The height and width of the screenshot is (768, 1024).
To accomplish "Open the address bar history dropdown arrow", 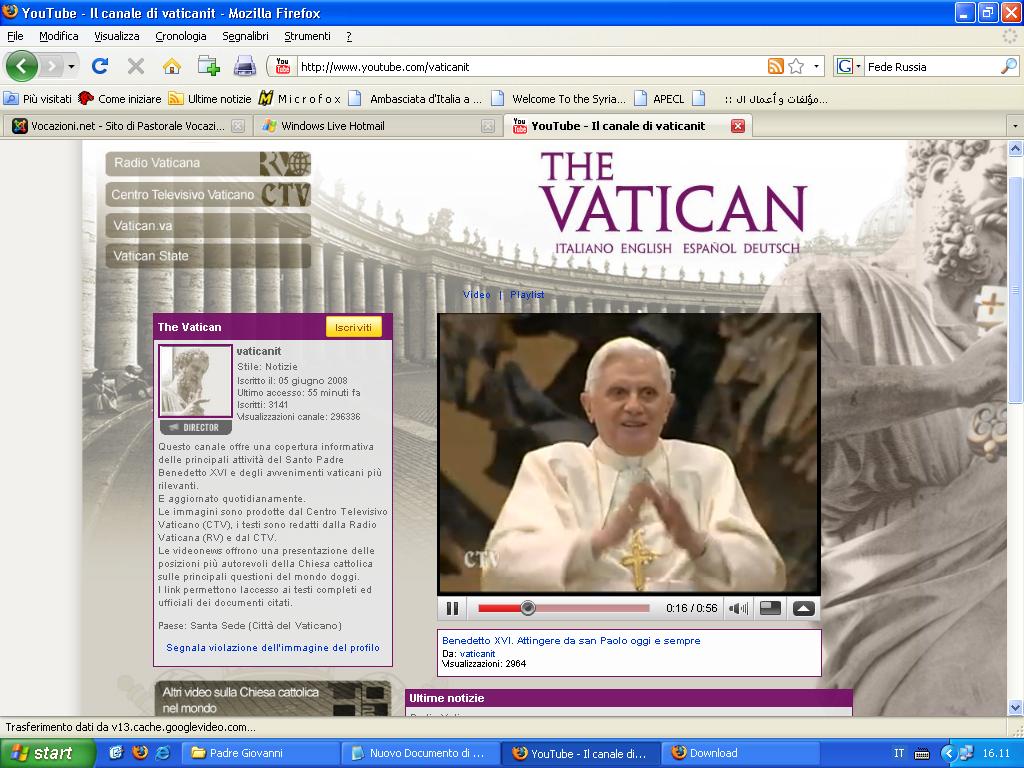I will pyautogui.click(x=816, y=66).
